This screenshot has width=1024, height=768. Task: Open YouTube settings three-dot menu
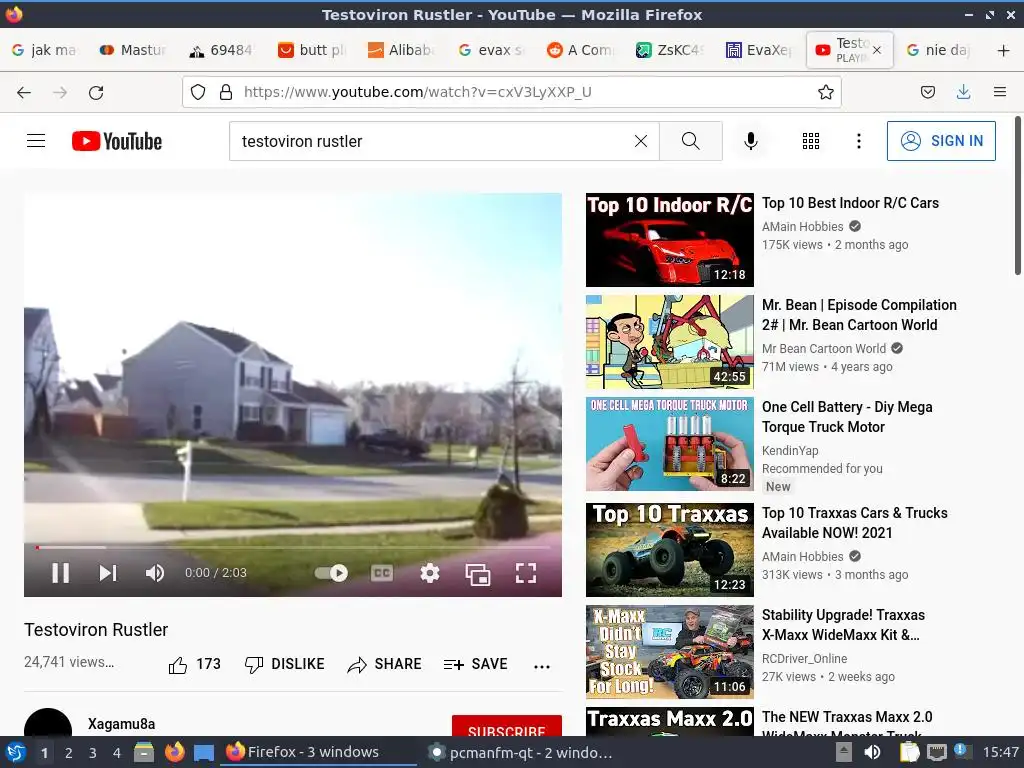point(859,141)
